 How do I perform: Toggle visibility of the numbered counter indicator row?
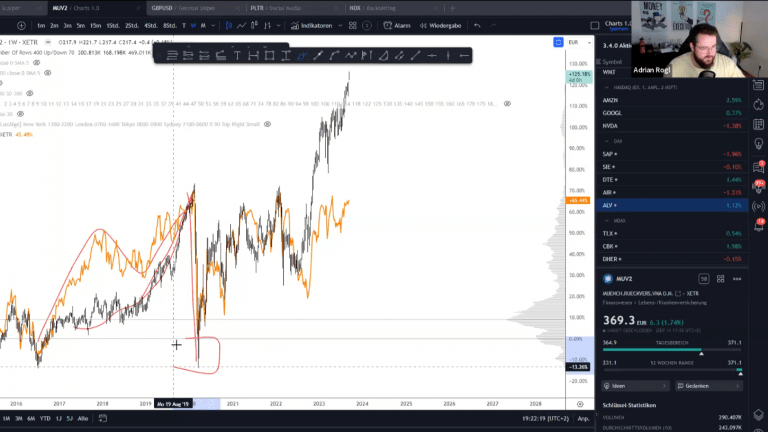pyautogui.click(x=507, y=103)
